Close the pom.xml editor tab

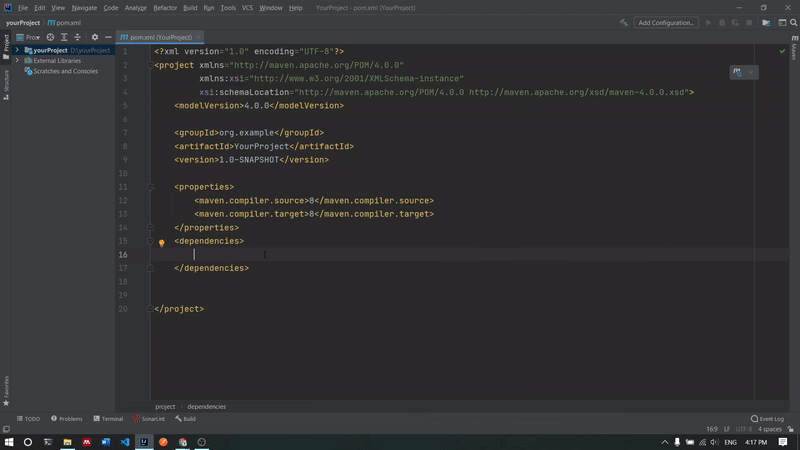coord(198,37)
